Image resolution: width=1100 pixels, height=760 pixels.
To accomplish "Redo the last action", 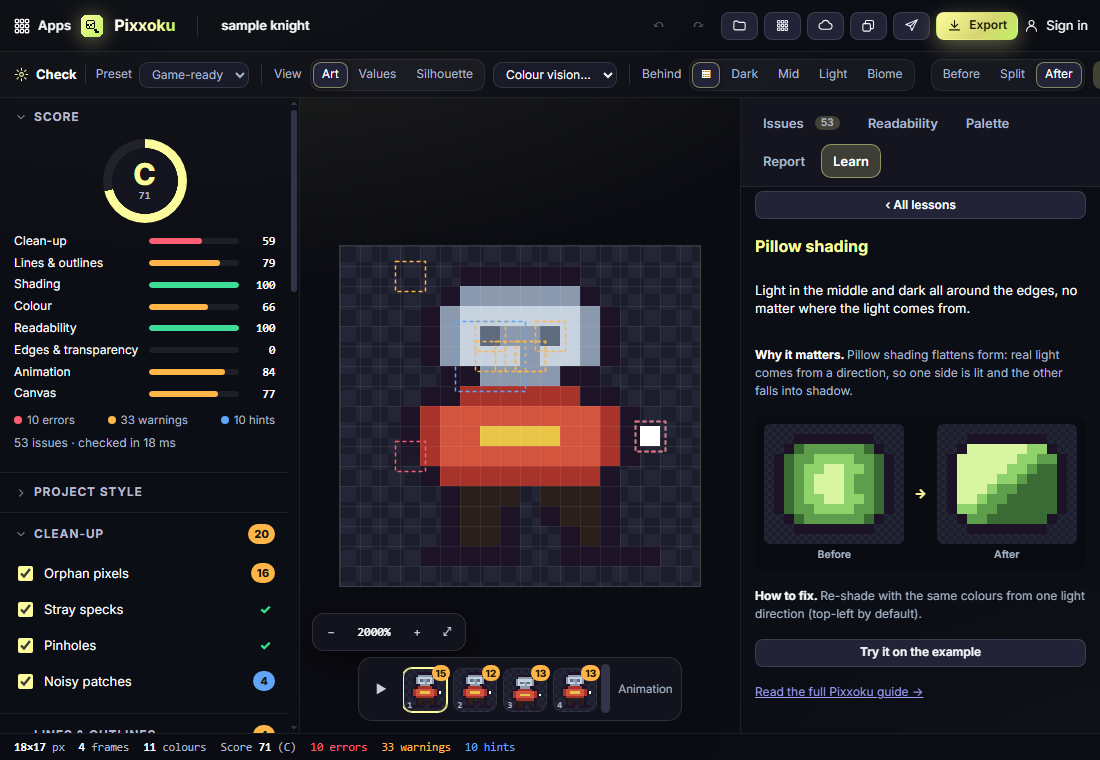I will (x=698, y=25).
